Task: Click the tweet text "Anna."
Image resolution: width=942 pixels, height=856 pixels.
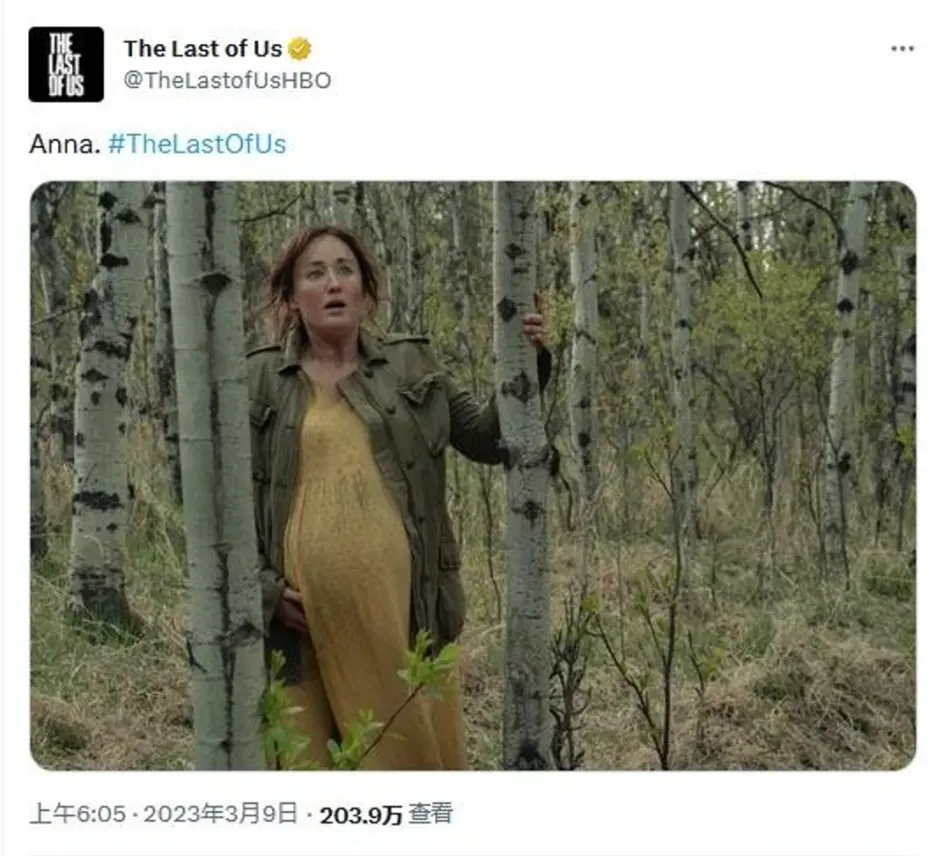Action: [x=65, y=144]
